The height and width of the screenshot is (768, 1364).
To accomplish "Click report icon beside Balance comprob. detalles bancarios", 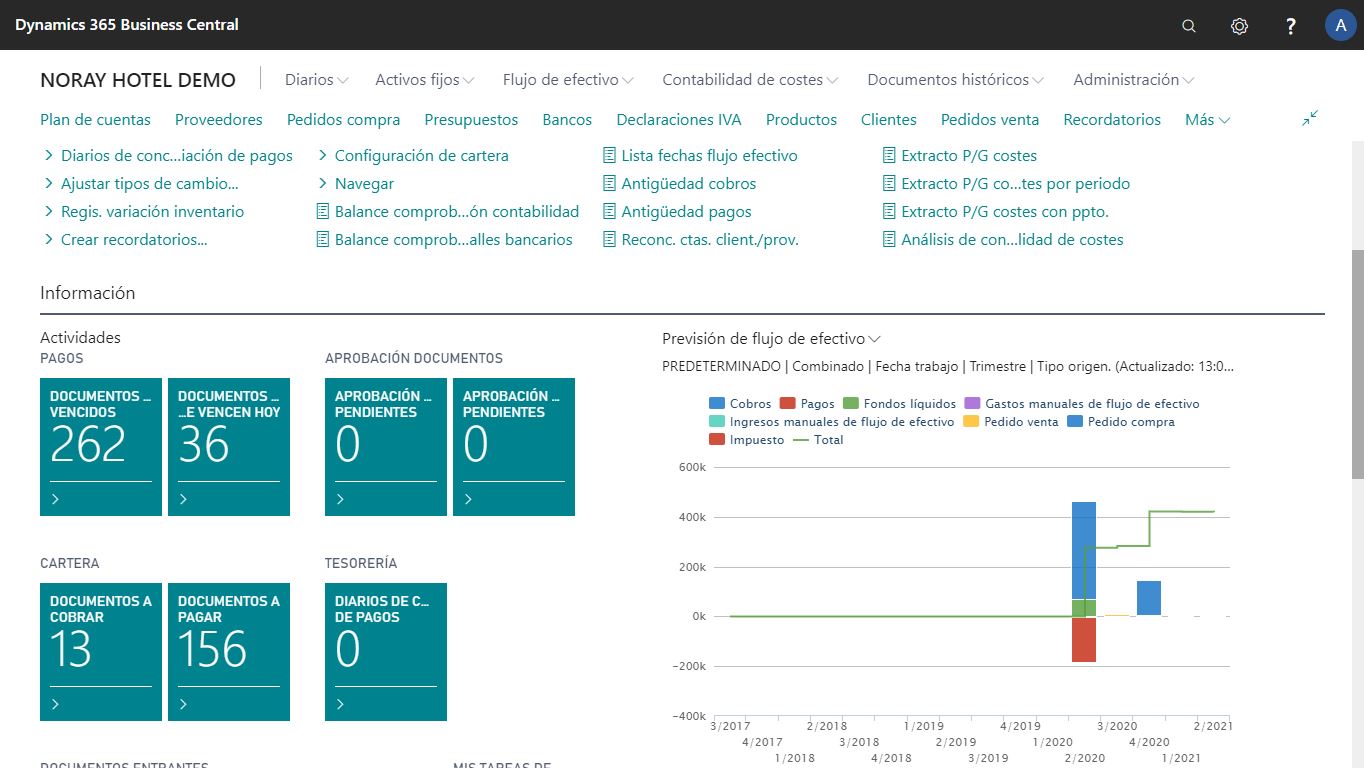I will [x=322, y=240].
